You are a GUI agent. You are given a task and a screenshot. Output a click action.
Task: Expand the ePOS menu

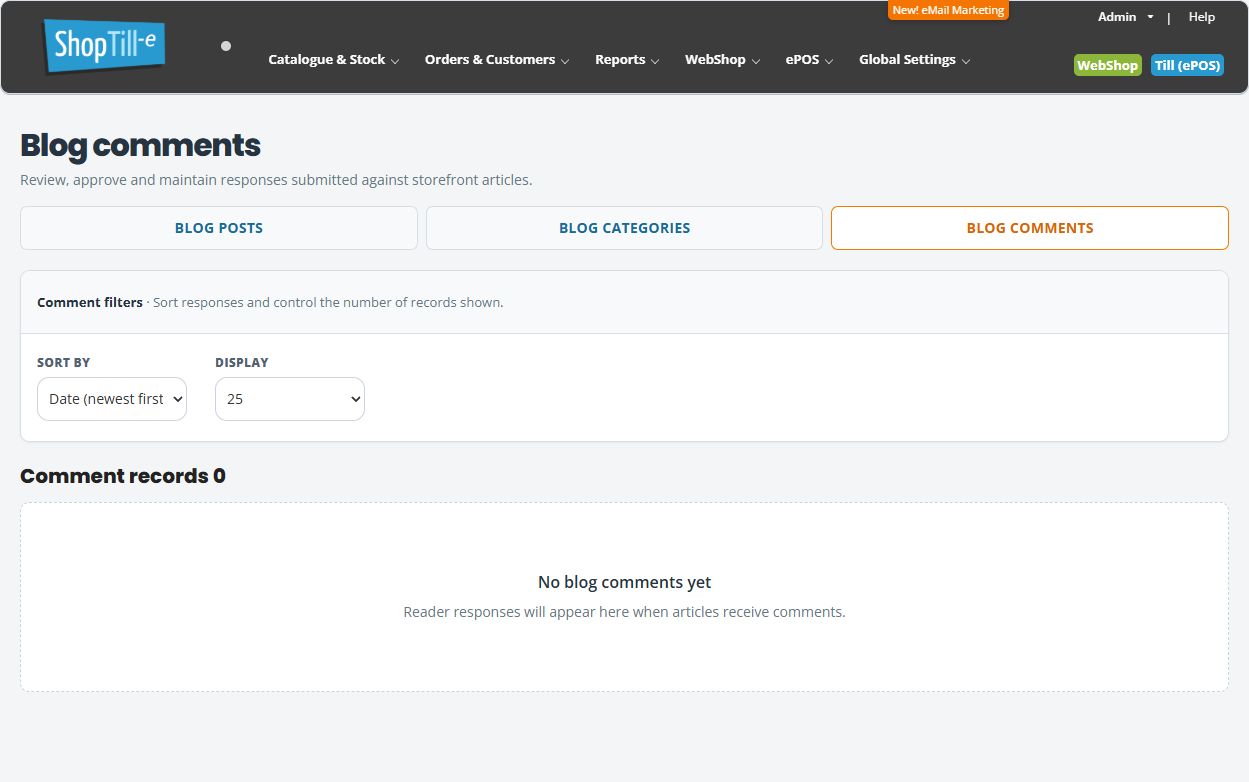coord(809,60)
